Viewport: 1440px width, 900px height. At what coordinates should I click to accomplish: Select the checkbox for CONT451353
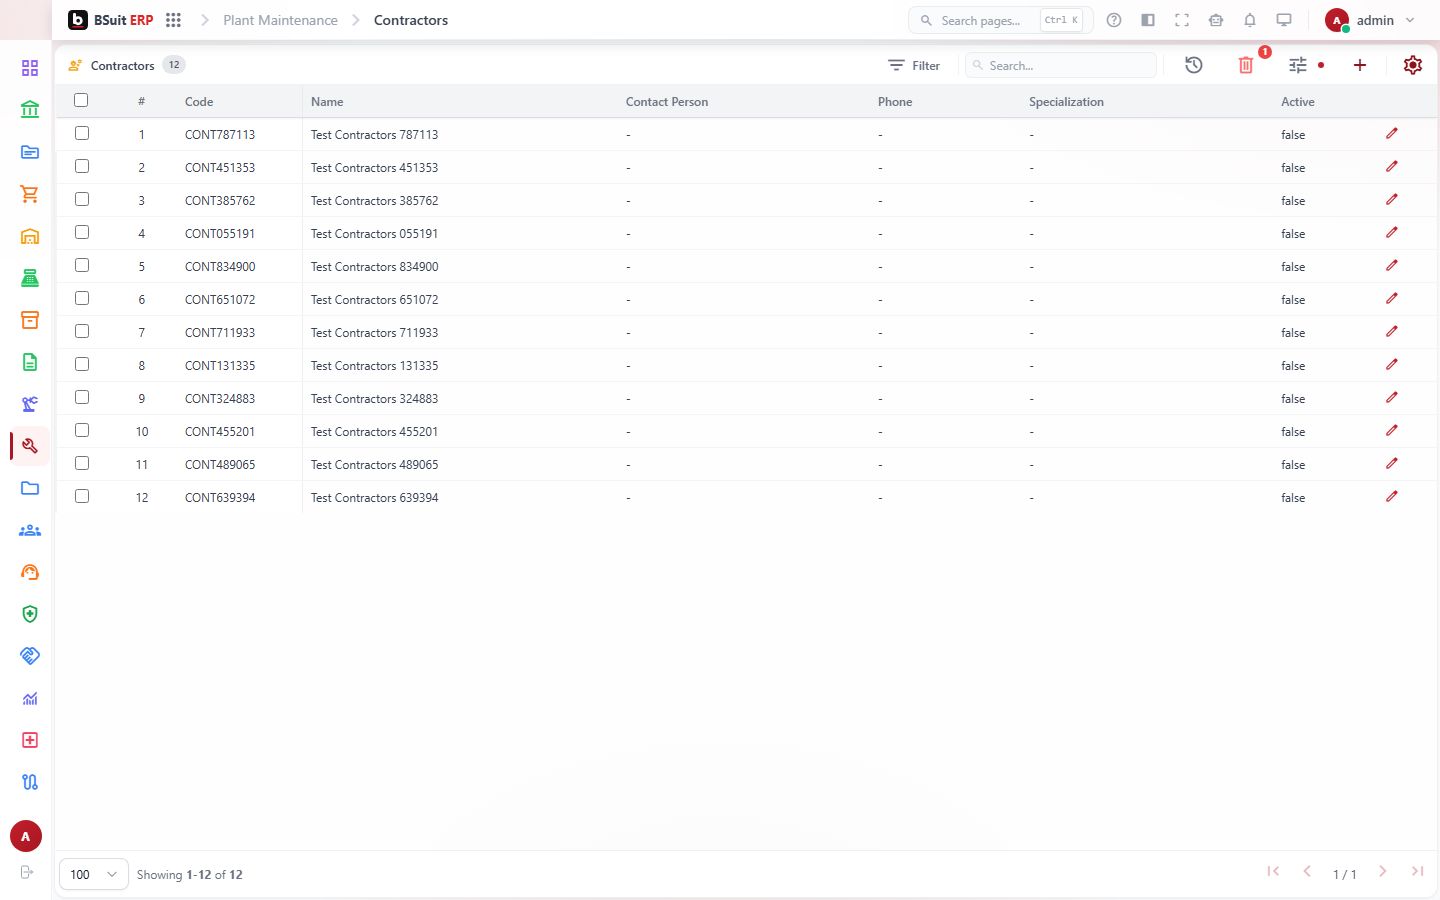coord(82,166)
